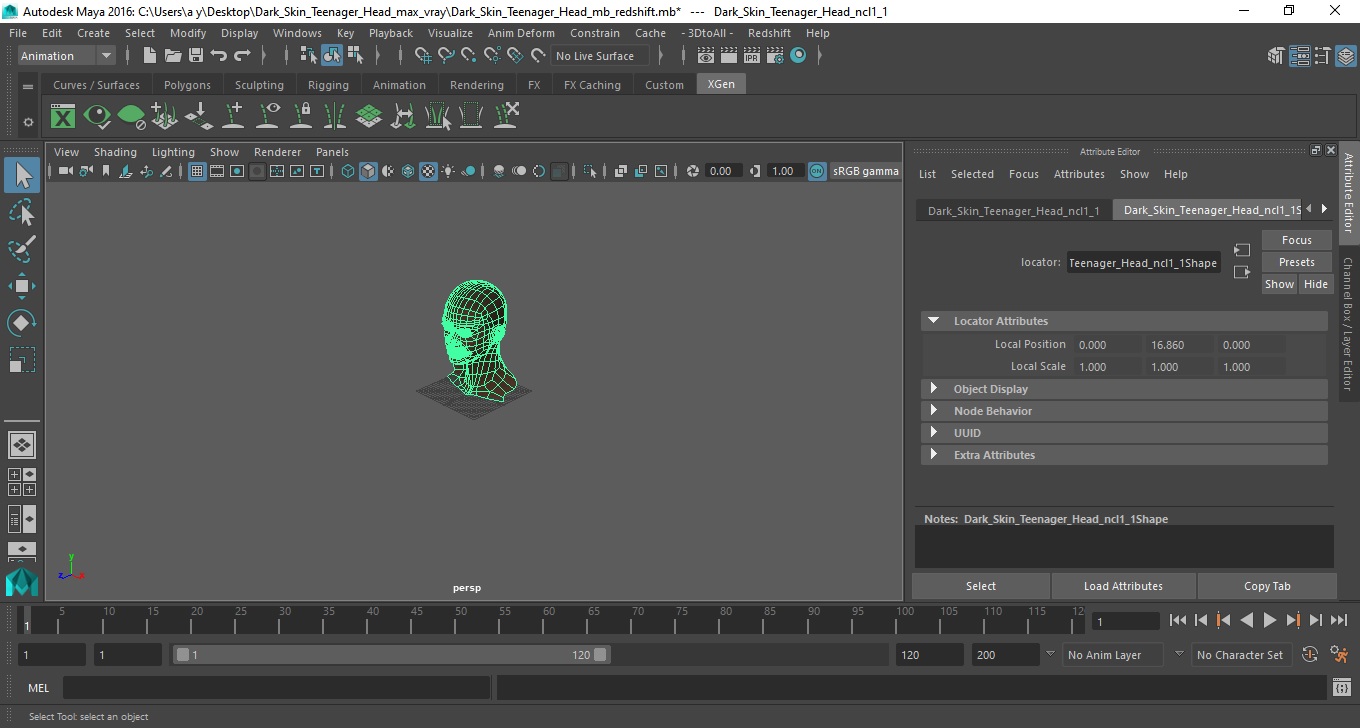Open the XGen window shelf icon

(63, 116)
